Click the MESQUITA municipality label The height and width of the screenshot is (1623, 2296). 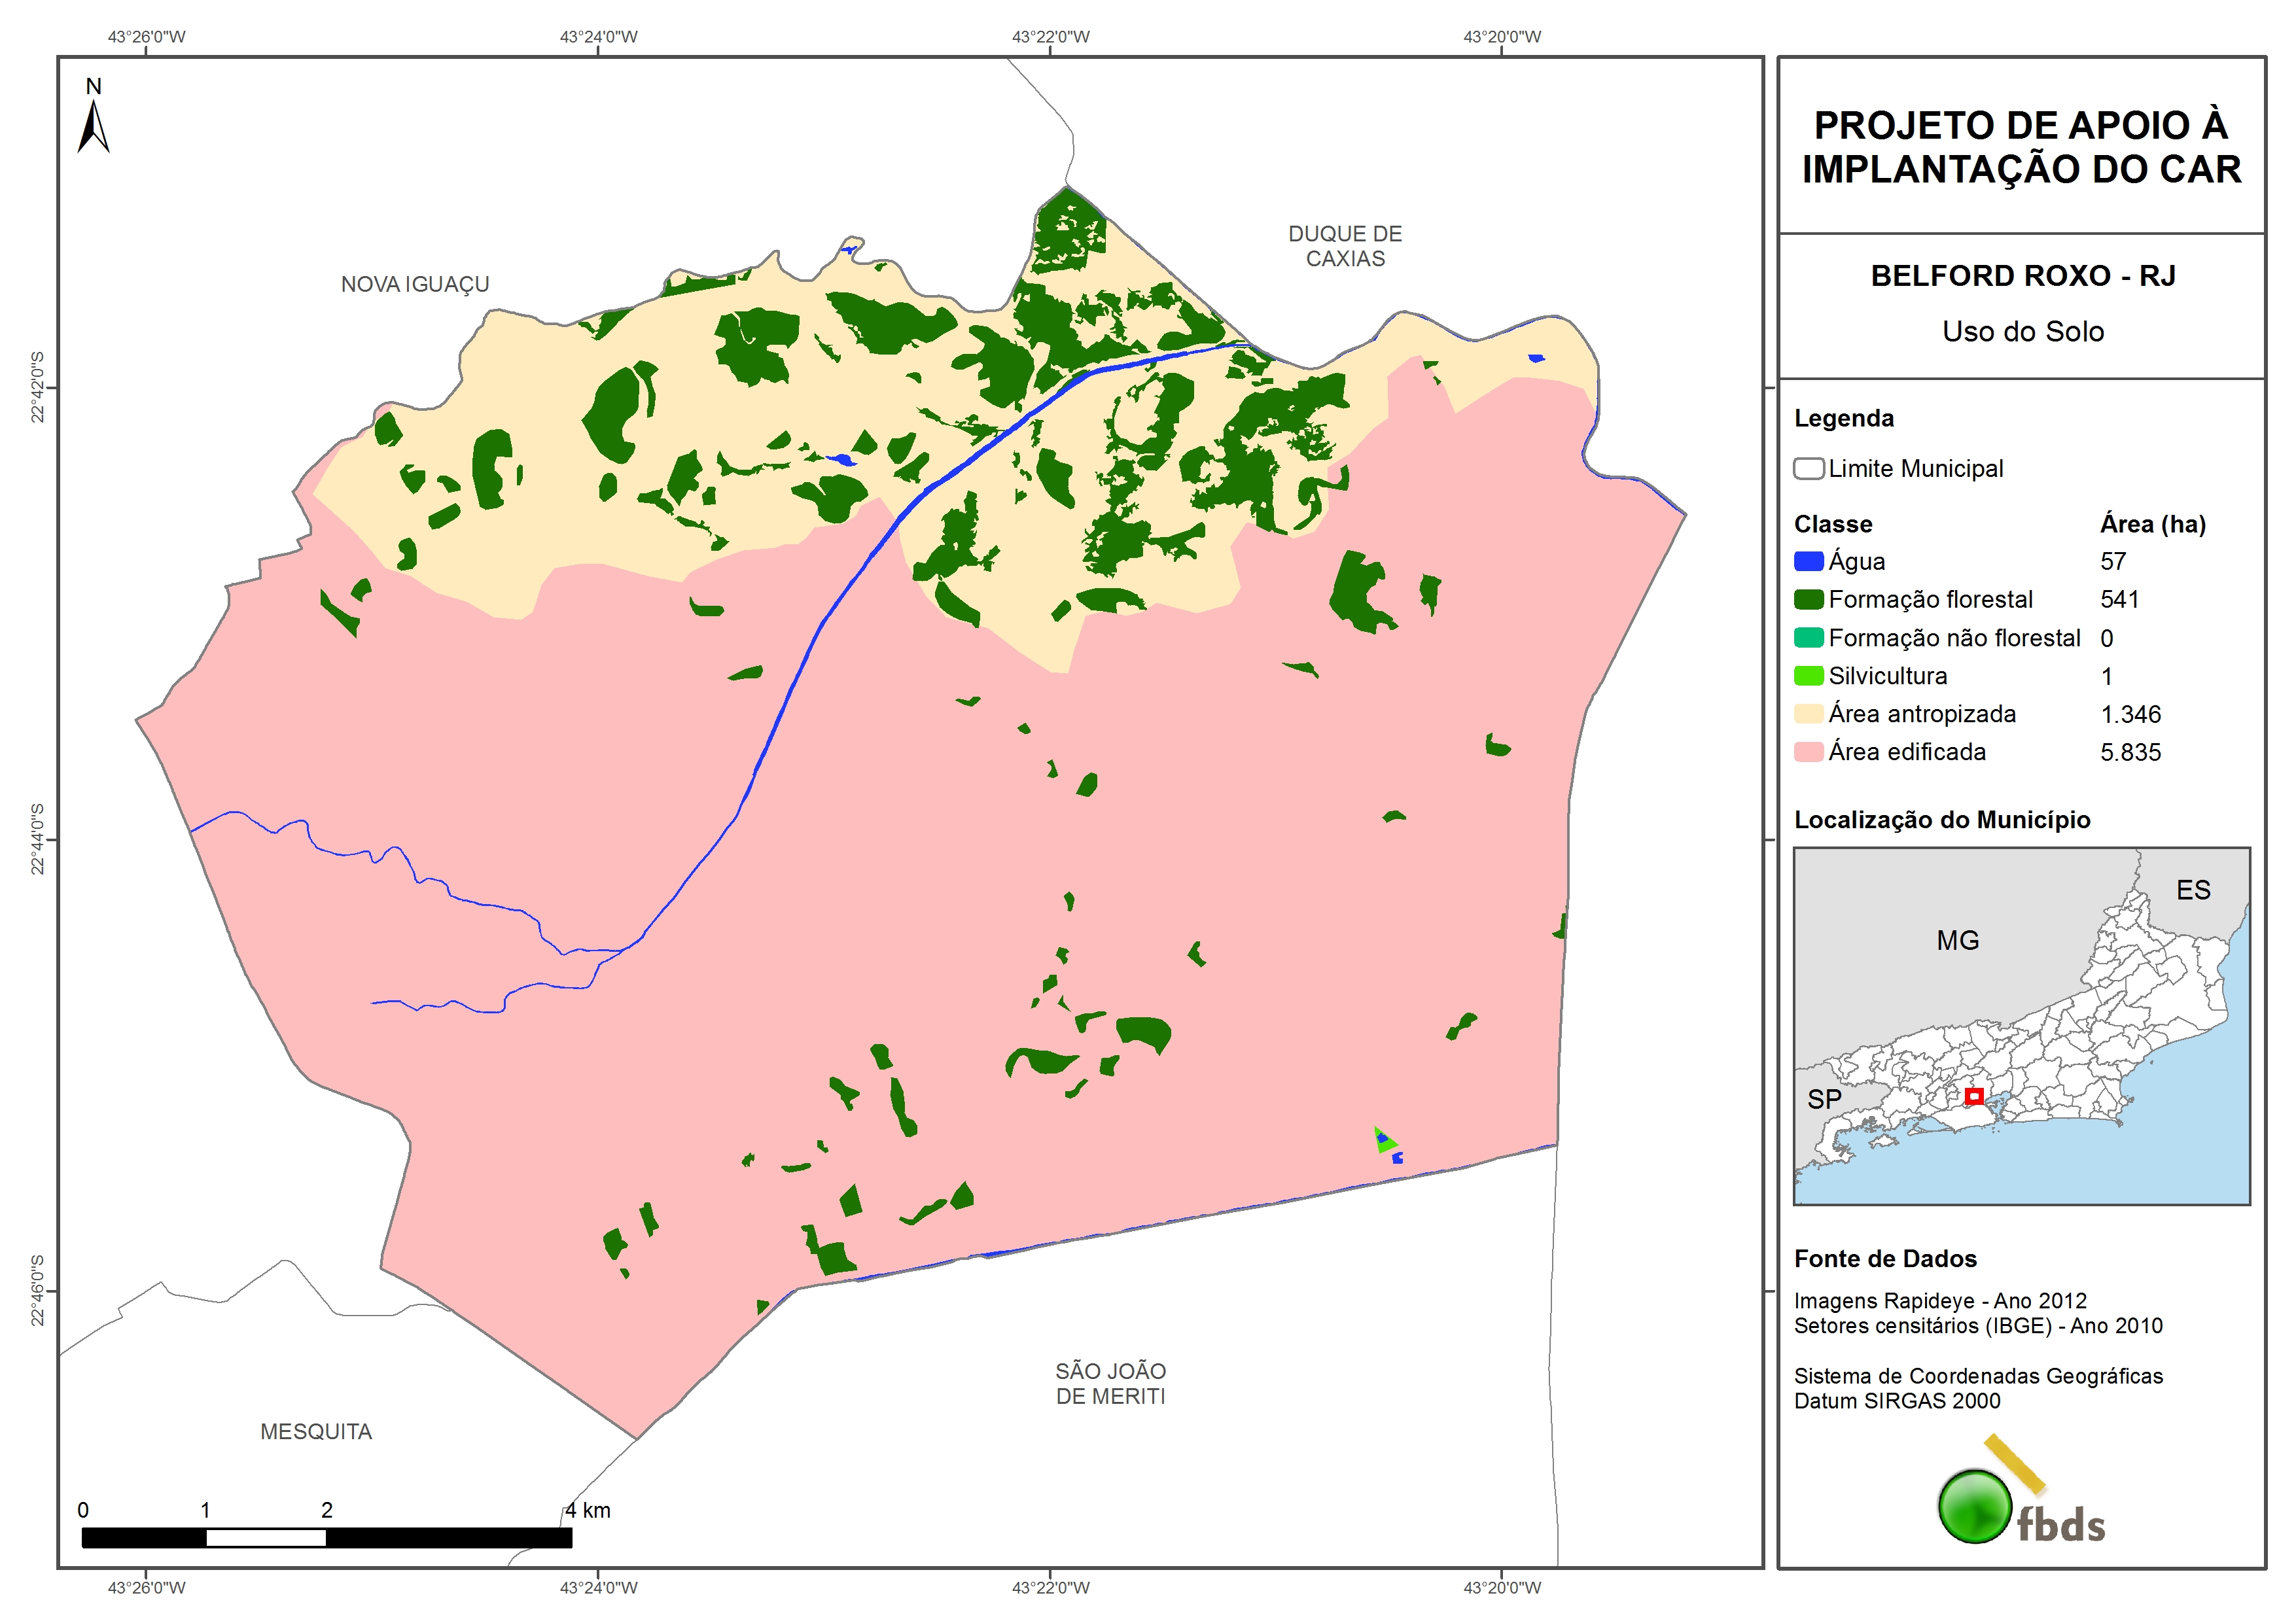tap(316, 1431)
